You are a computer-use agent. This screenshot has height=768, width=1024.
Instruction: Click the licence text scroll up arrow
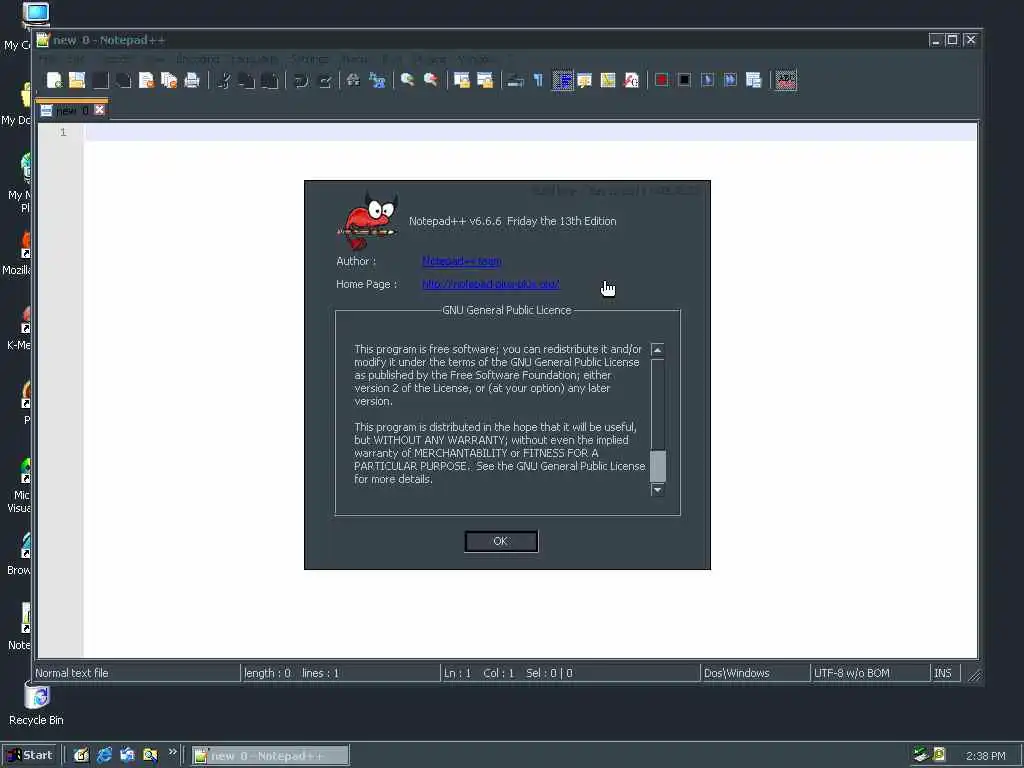tap(658, 350)
